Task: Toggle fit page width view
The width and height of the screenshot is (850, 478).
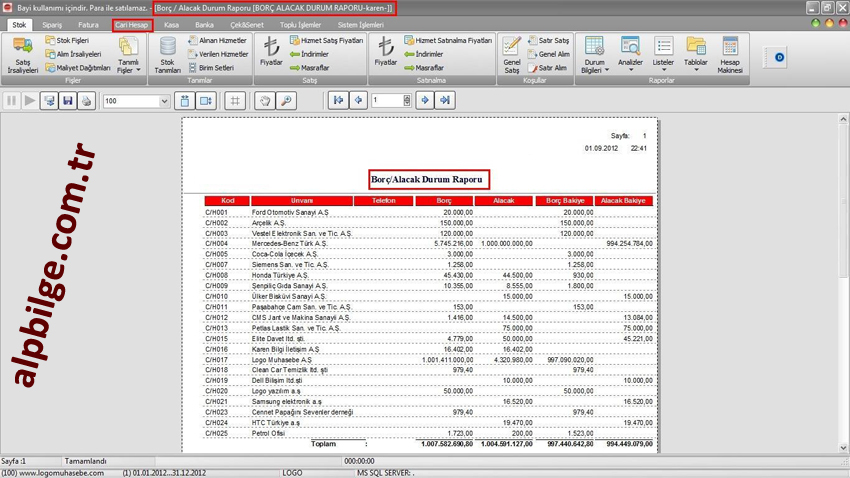Action: click(206, 101)
